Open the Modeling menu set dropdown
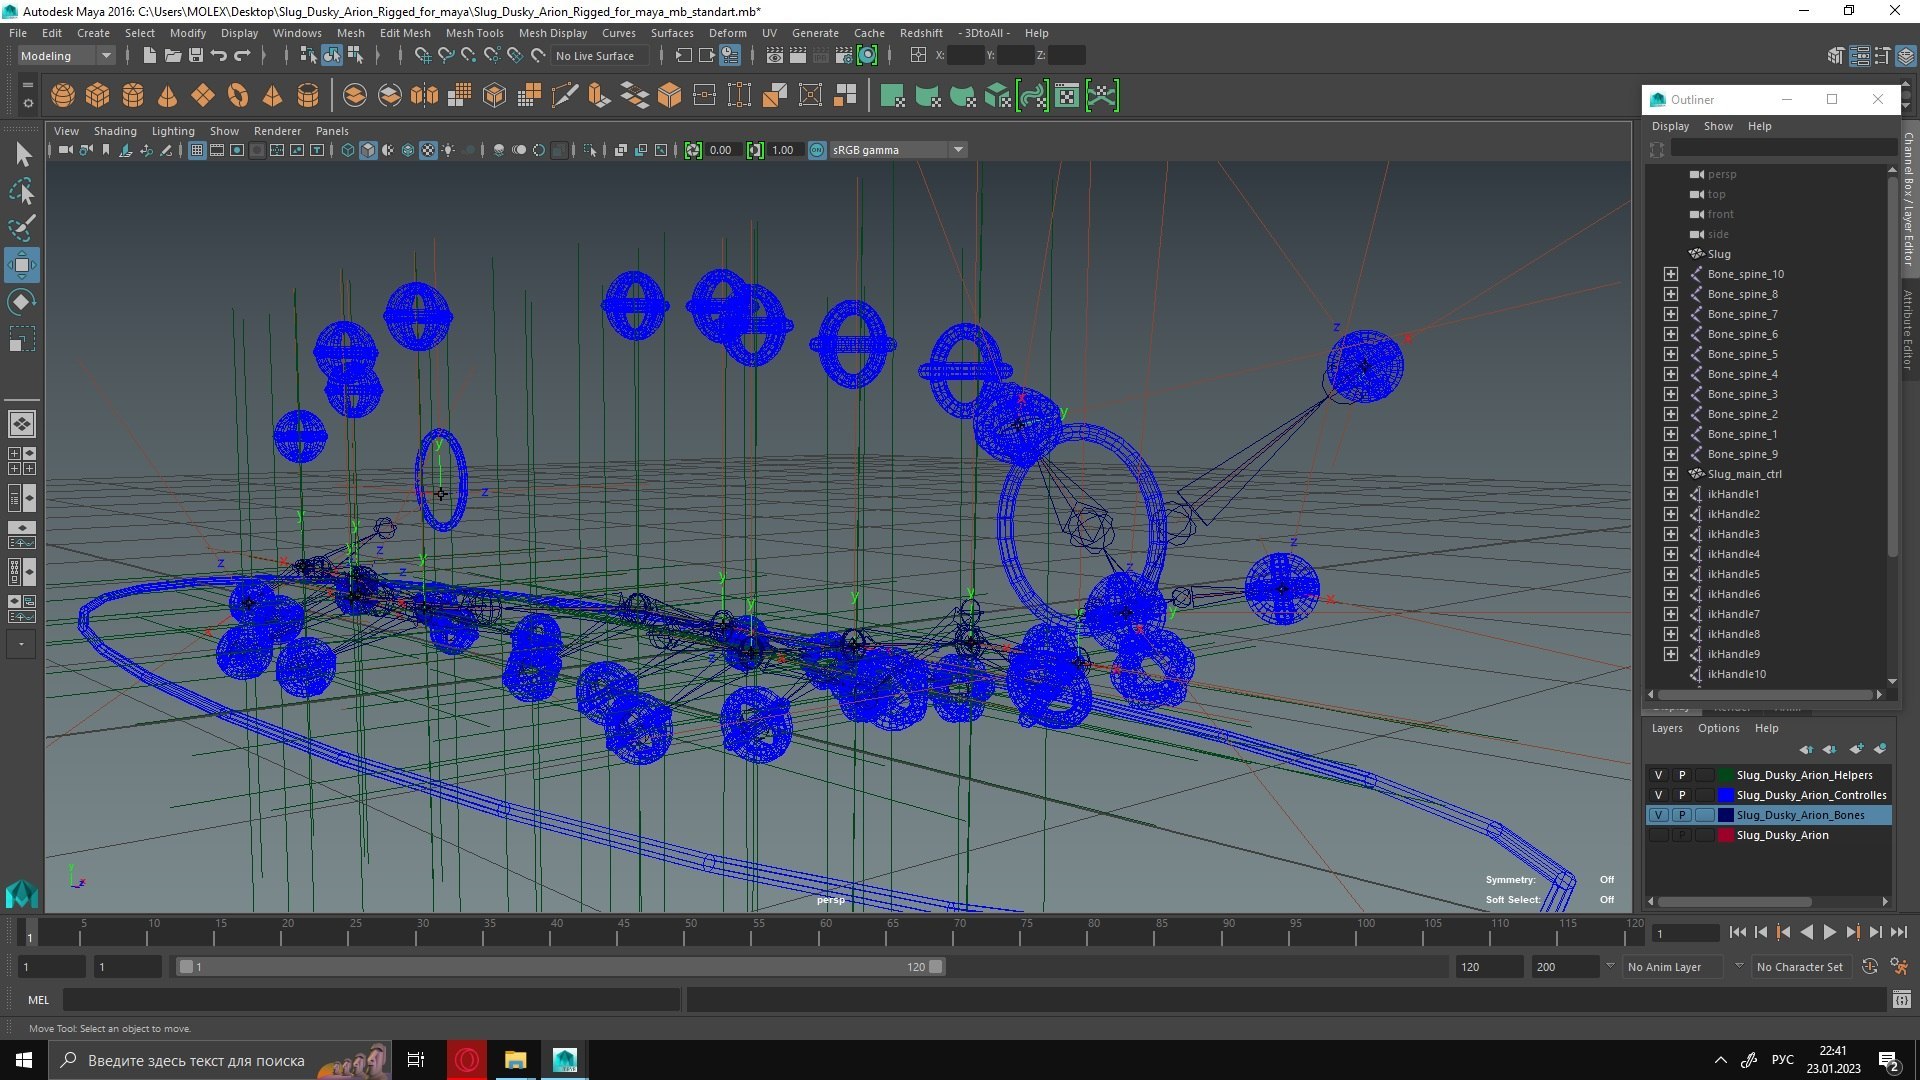Image resolution: width=1920 pixels, height=1080 pixels. click(66, 56)
